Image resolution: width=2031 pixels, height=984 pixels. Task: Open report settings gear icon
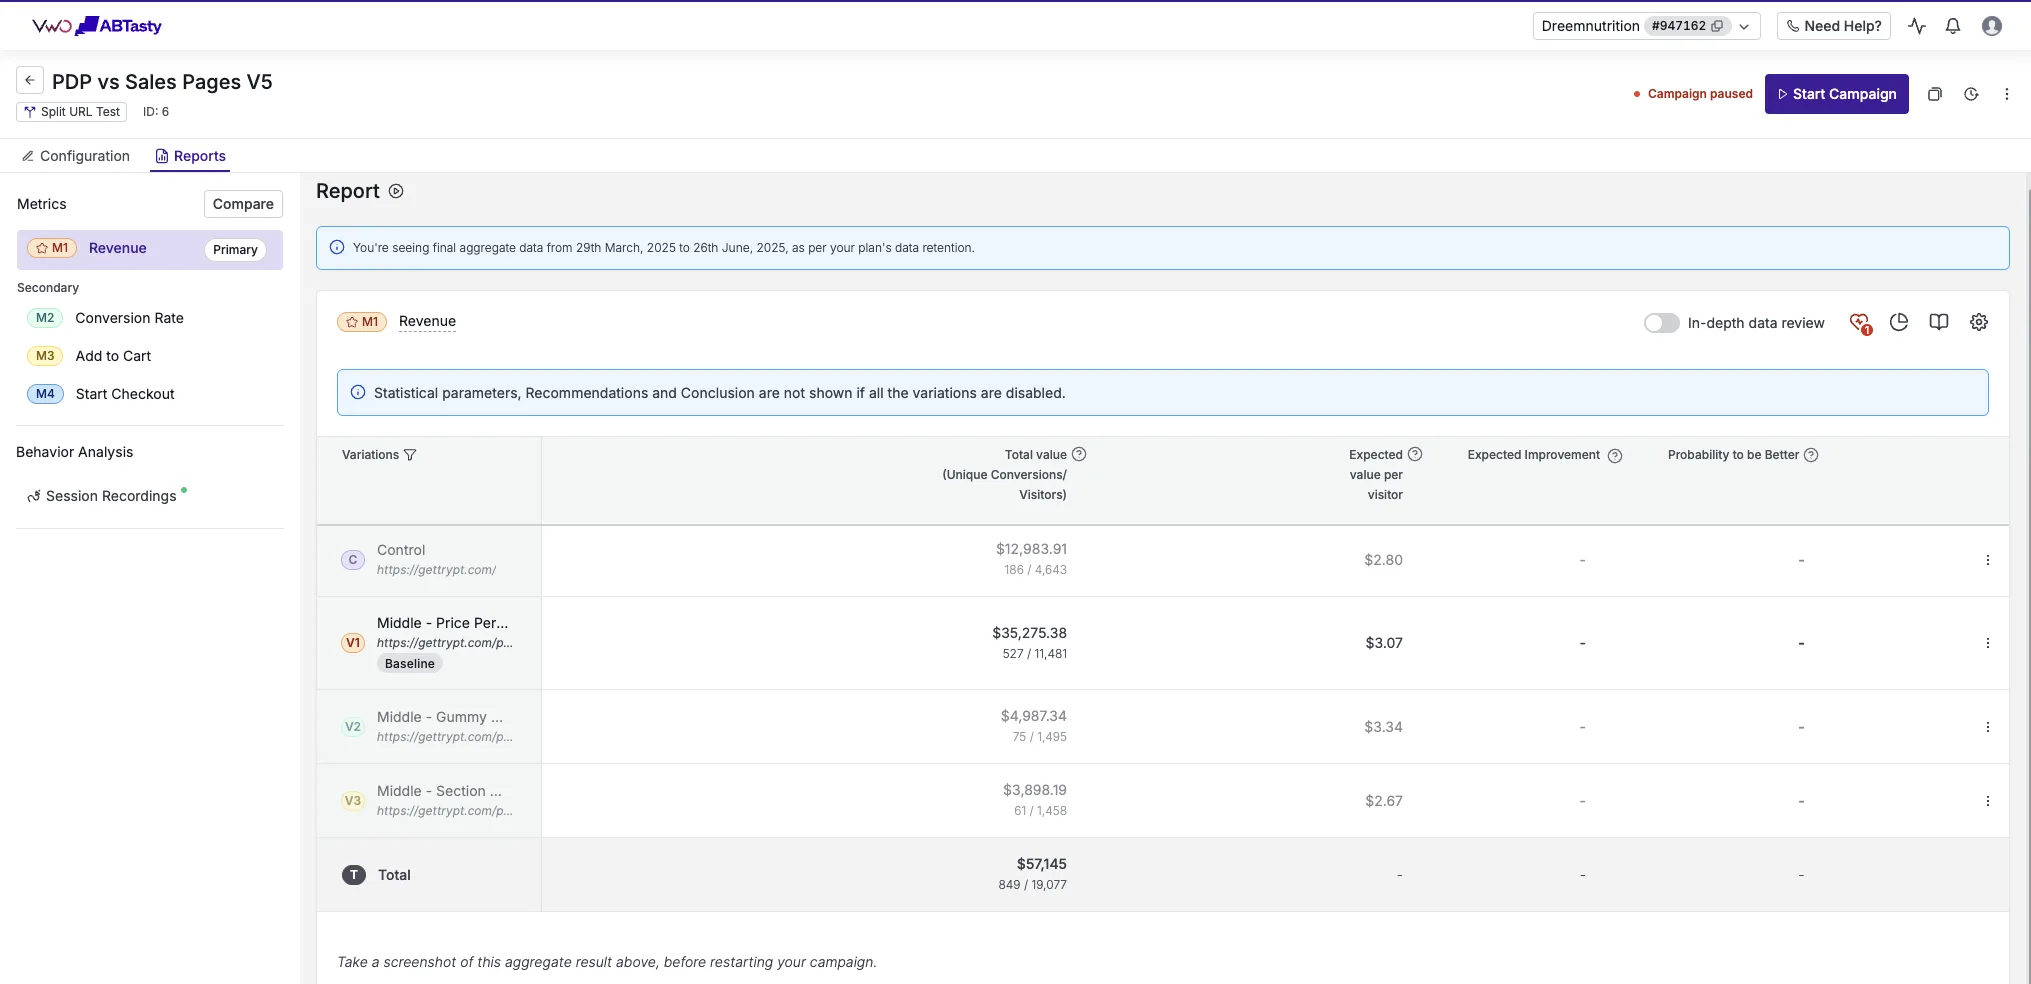click(1979, 322)
